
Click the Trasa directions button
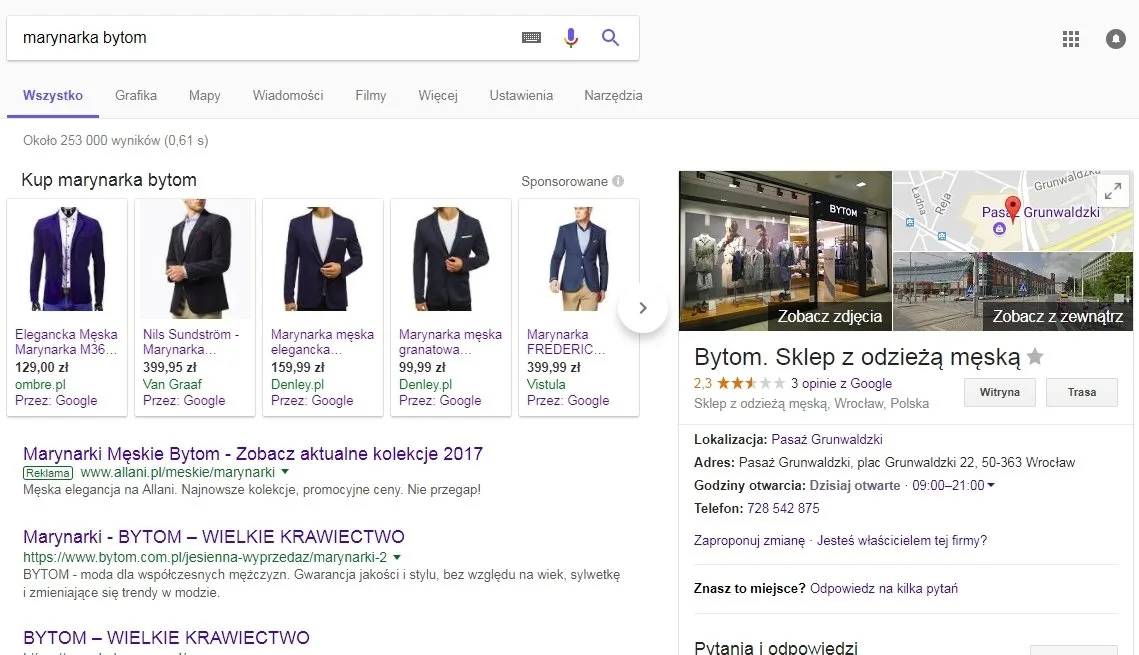pos(1082,392)
